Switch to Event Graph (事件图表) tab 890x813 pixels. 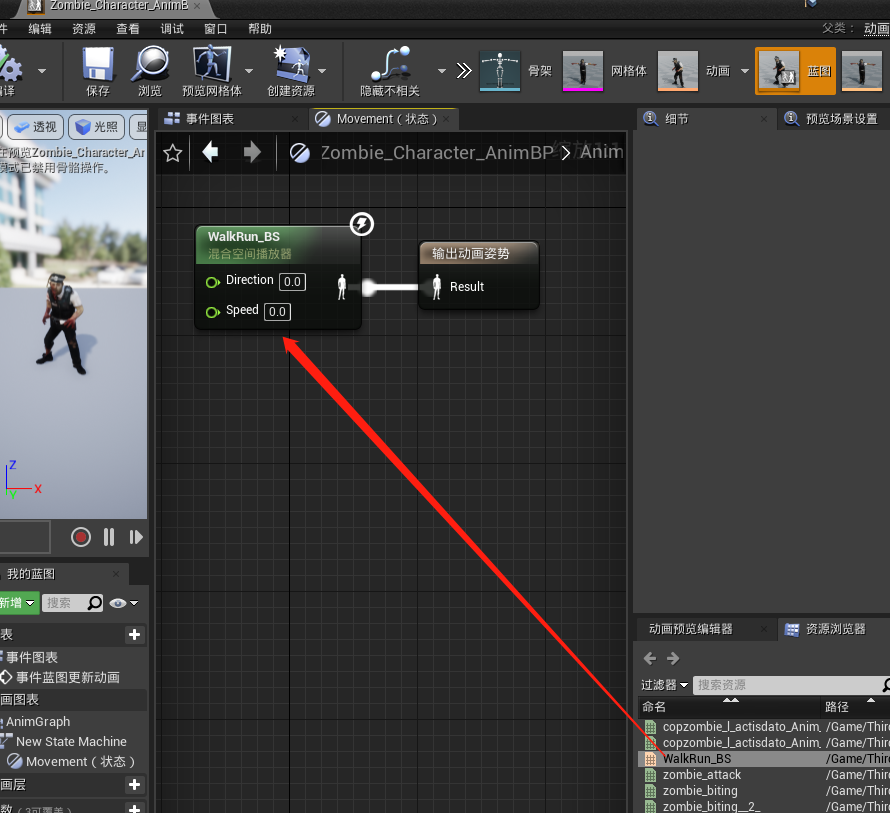(230, 119)
